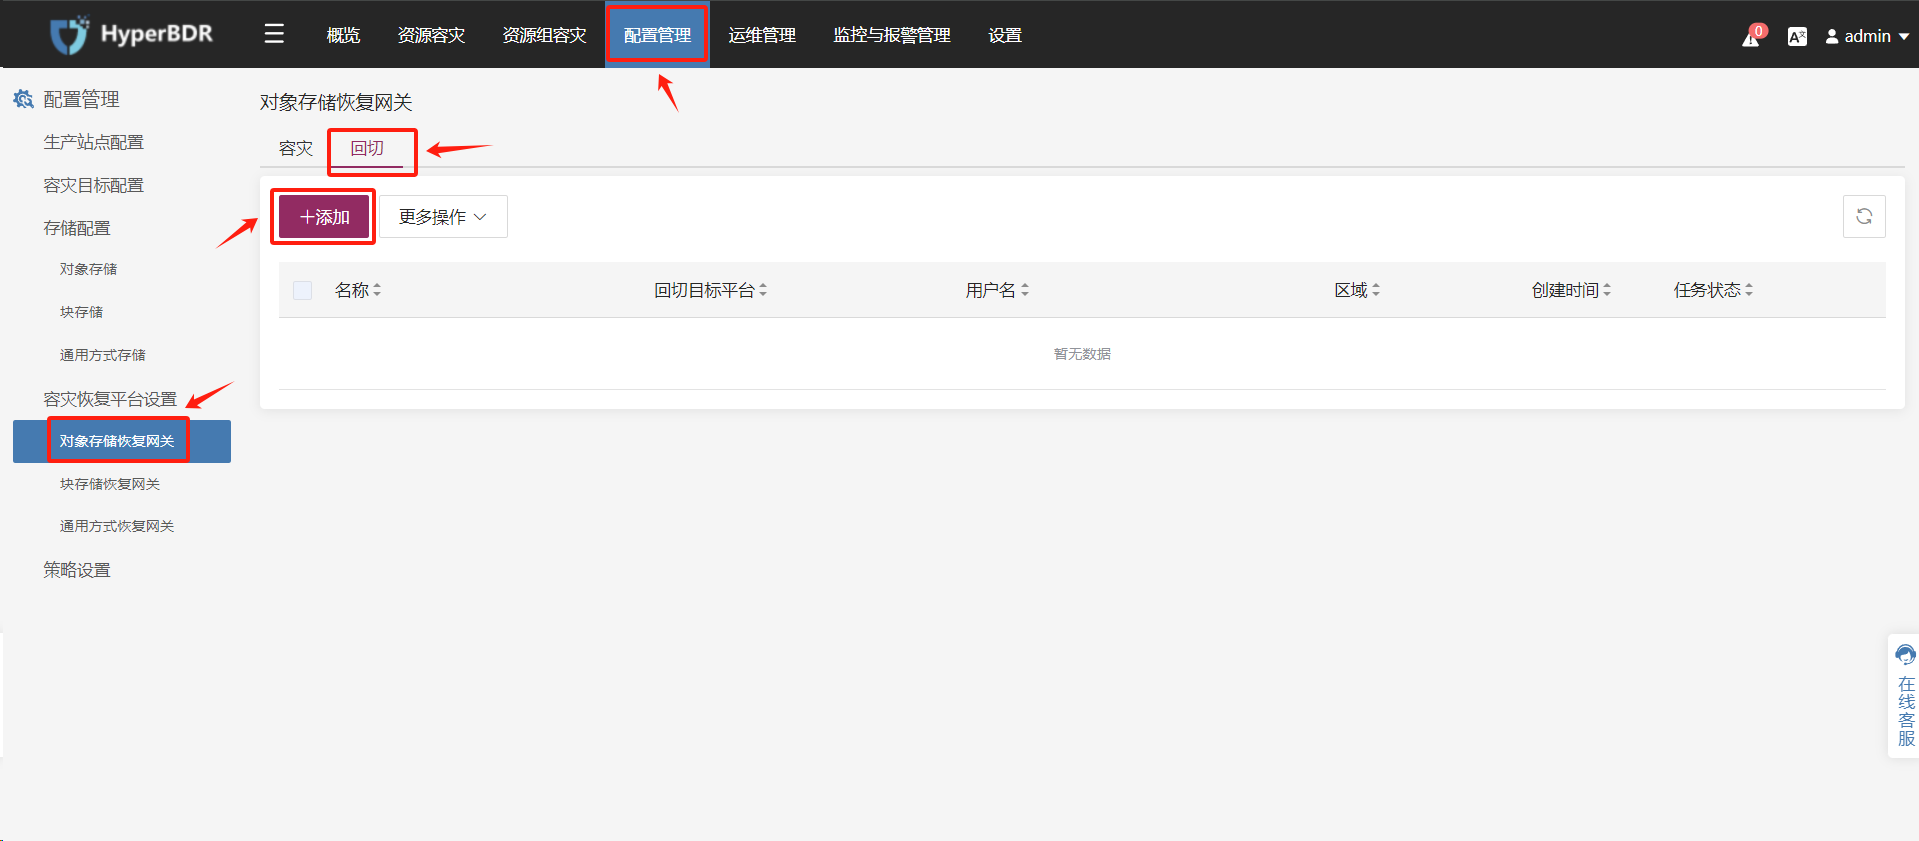Open the 设置 menu
Viewport: 1919px width, 841px height.
click(x=1005, y=35)
